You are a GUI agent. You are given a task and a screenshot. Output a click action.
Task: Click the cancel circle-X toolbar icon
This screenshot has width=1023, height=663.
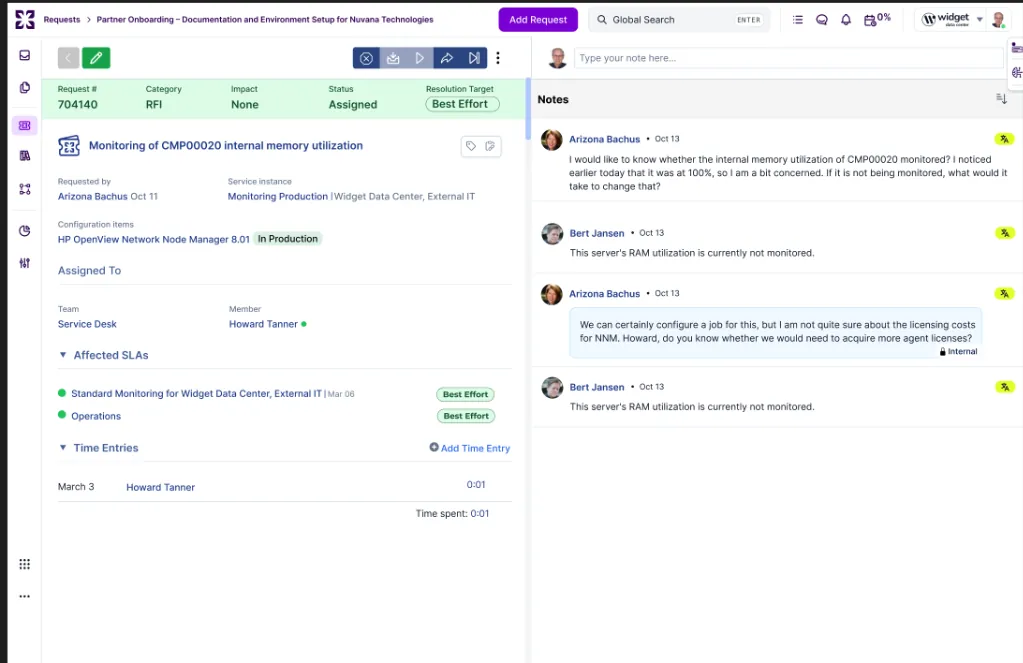point(367,58)
